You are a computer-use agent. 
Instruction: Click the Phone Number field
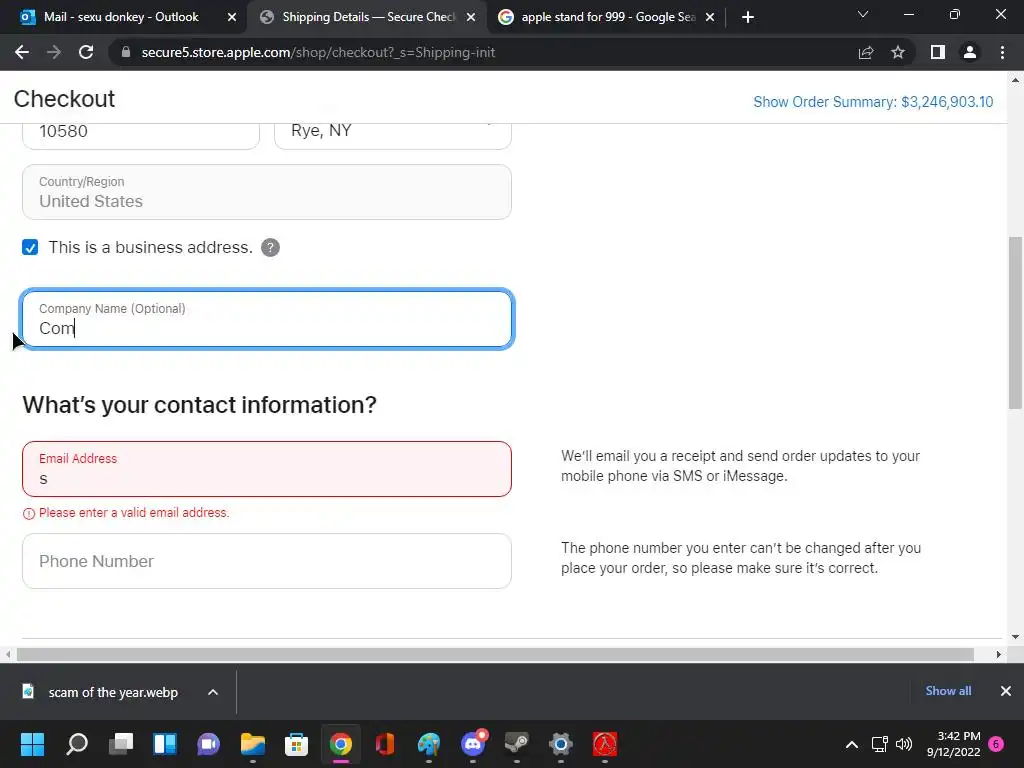[x=266, y=561]
